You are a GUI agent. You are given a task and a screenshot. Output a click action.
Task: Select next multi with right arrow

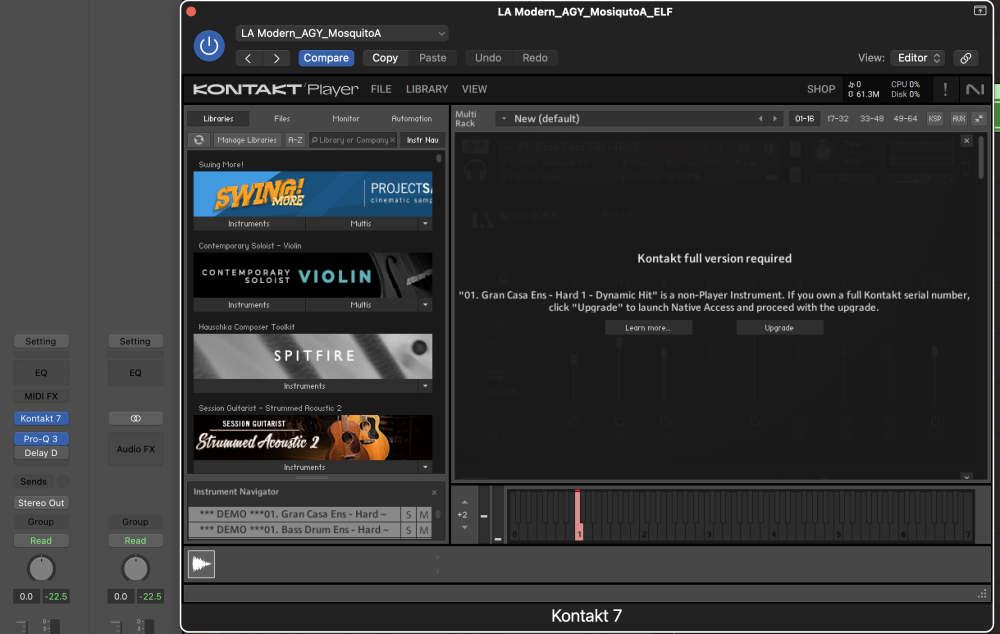point(775,119)
